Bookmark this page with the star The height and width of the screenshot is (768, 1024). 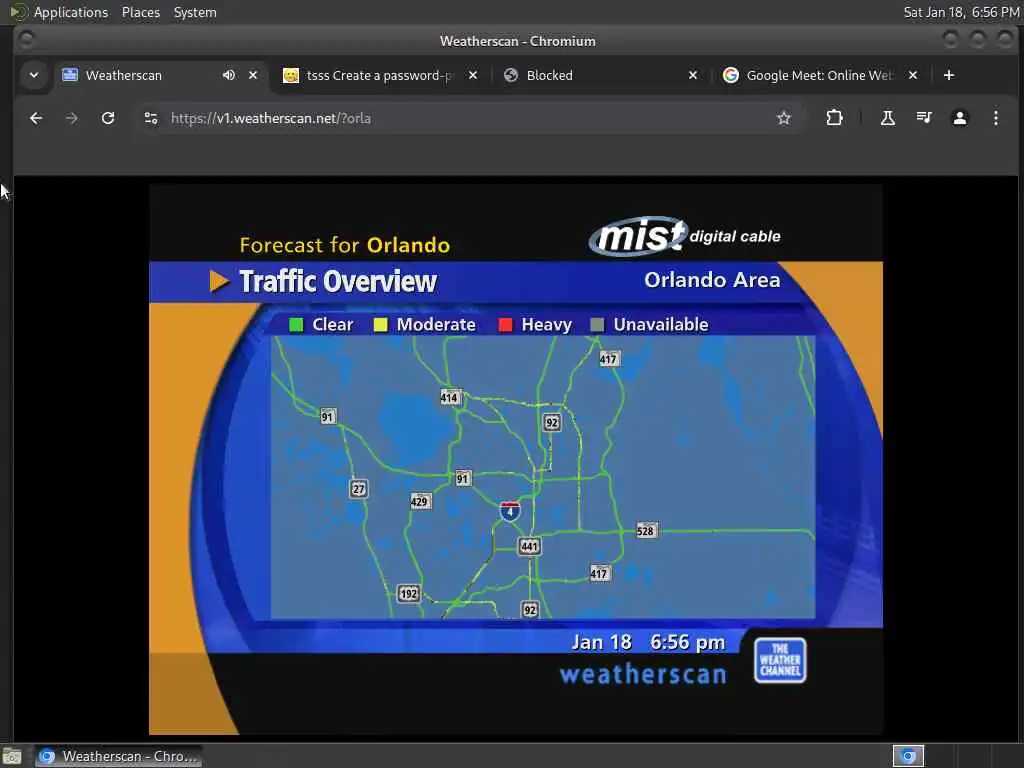coord(784,118)
